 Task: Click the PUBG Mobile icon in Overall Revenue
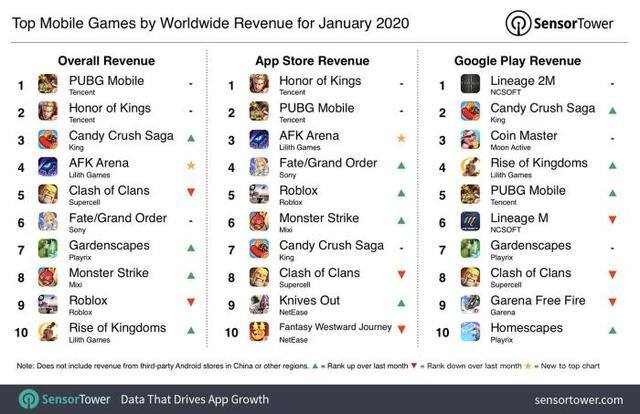[48, 84]
